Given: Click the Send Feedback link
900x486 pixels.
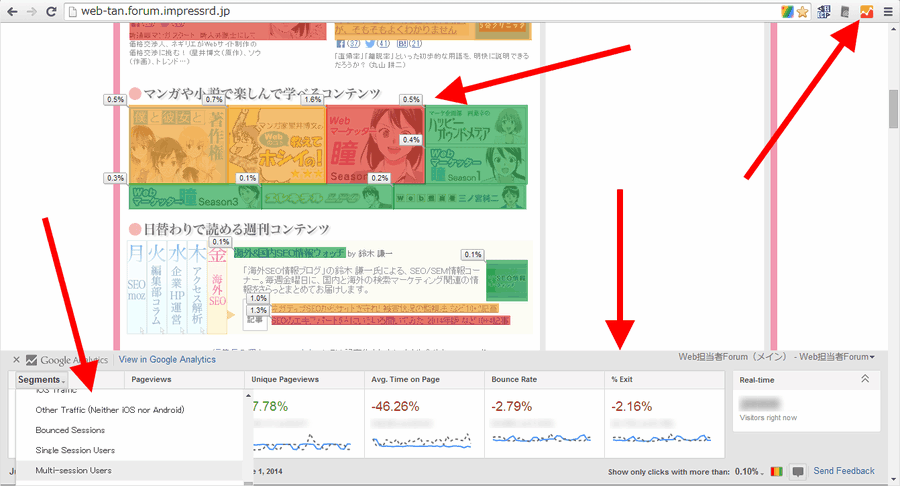Looking at the screenshot, I should click(x=844, y=471).
